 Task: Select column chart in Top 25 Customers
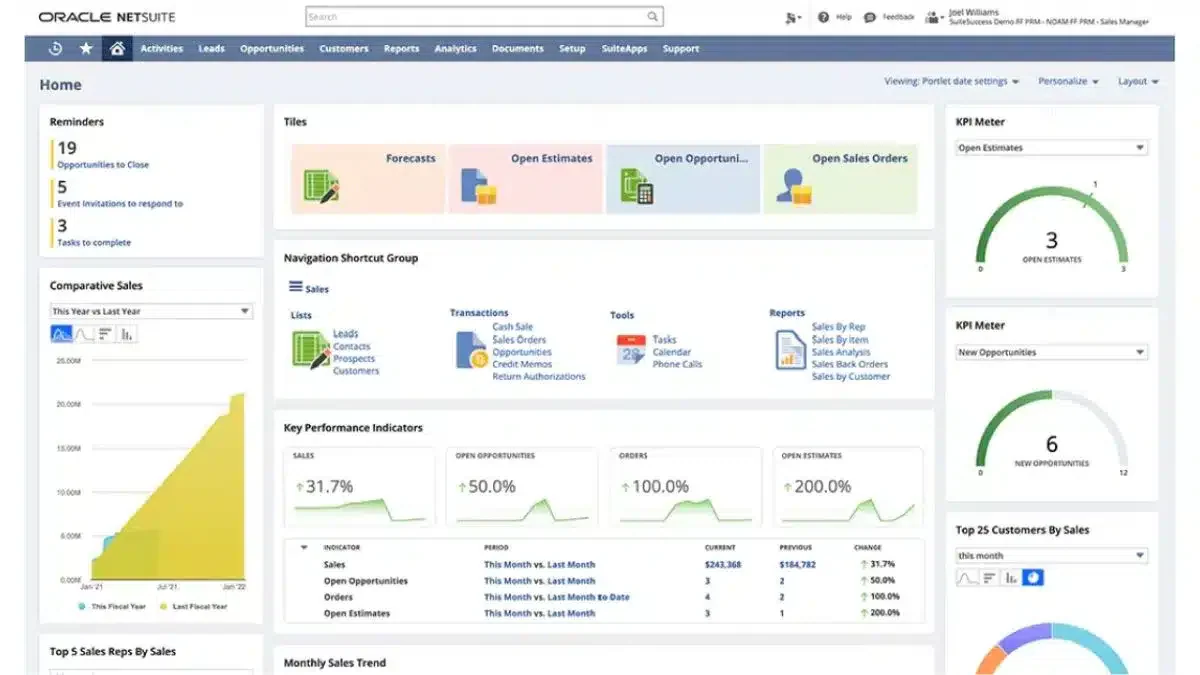coord(1011,577)
